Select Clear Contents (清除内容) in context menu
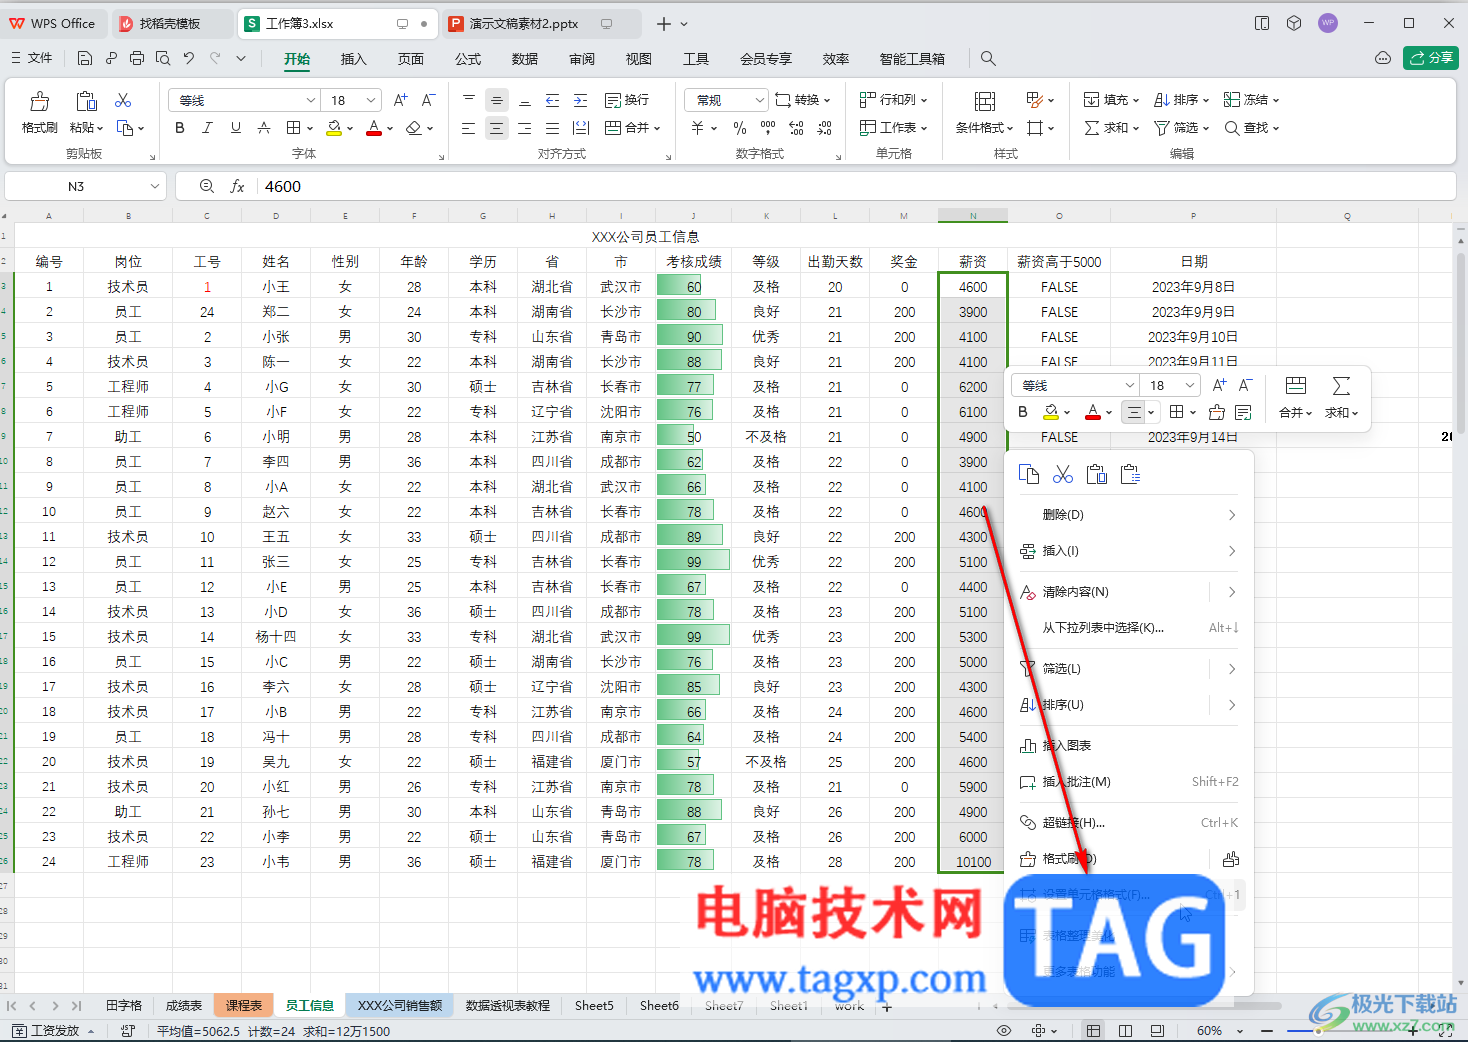Viewport: 1468px width, 1042px height. pos(1076,592)
